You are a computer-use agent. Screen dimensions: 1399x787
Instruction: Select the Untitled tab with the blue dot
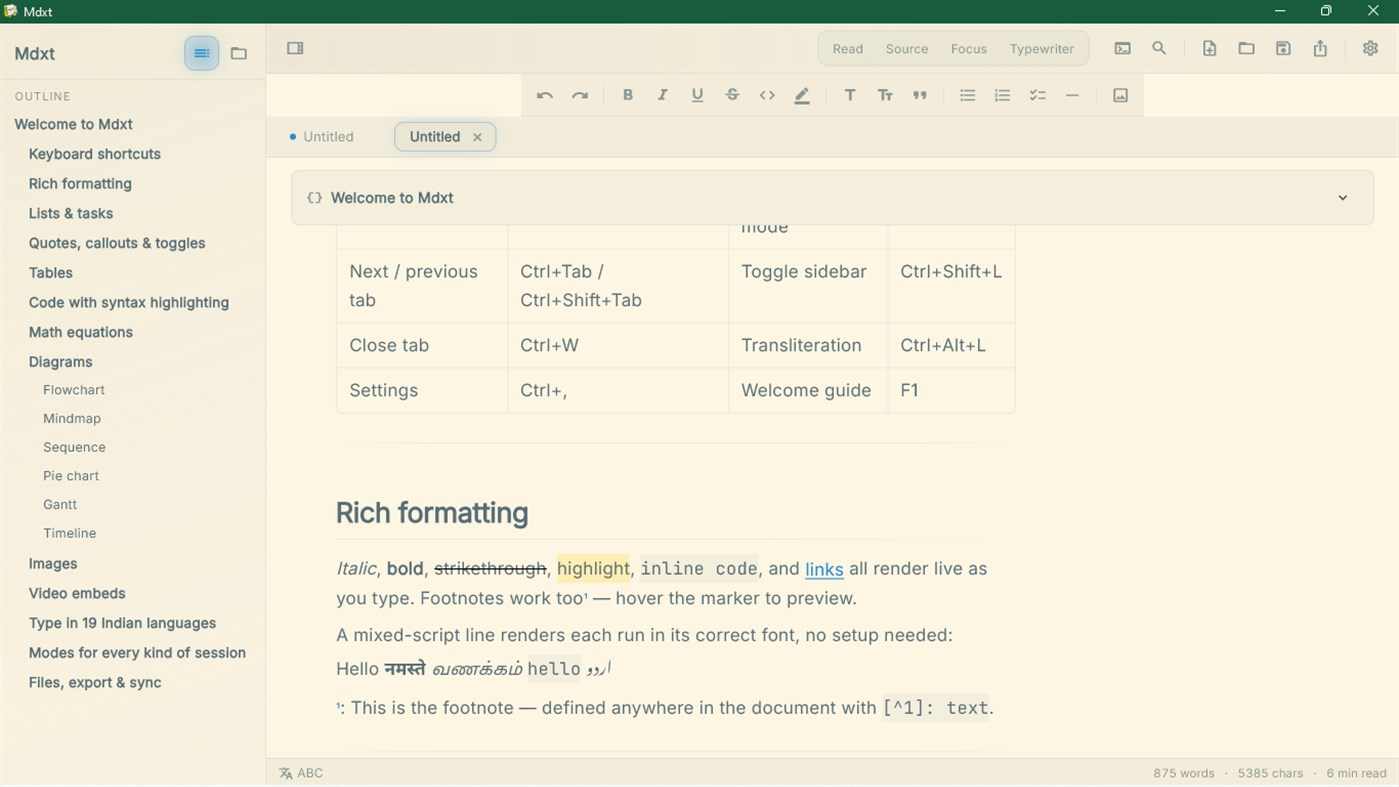pyautogui.click(x=321, y=137)
